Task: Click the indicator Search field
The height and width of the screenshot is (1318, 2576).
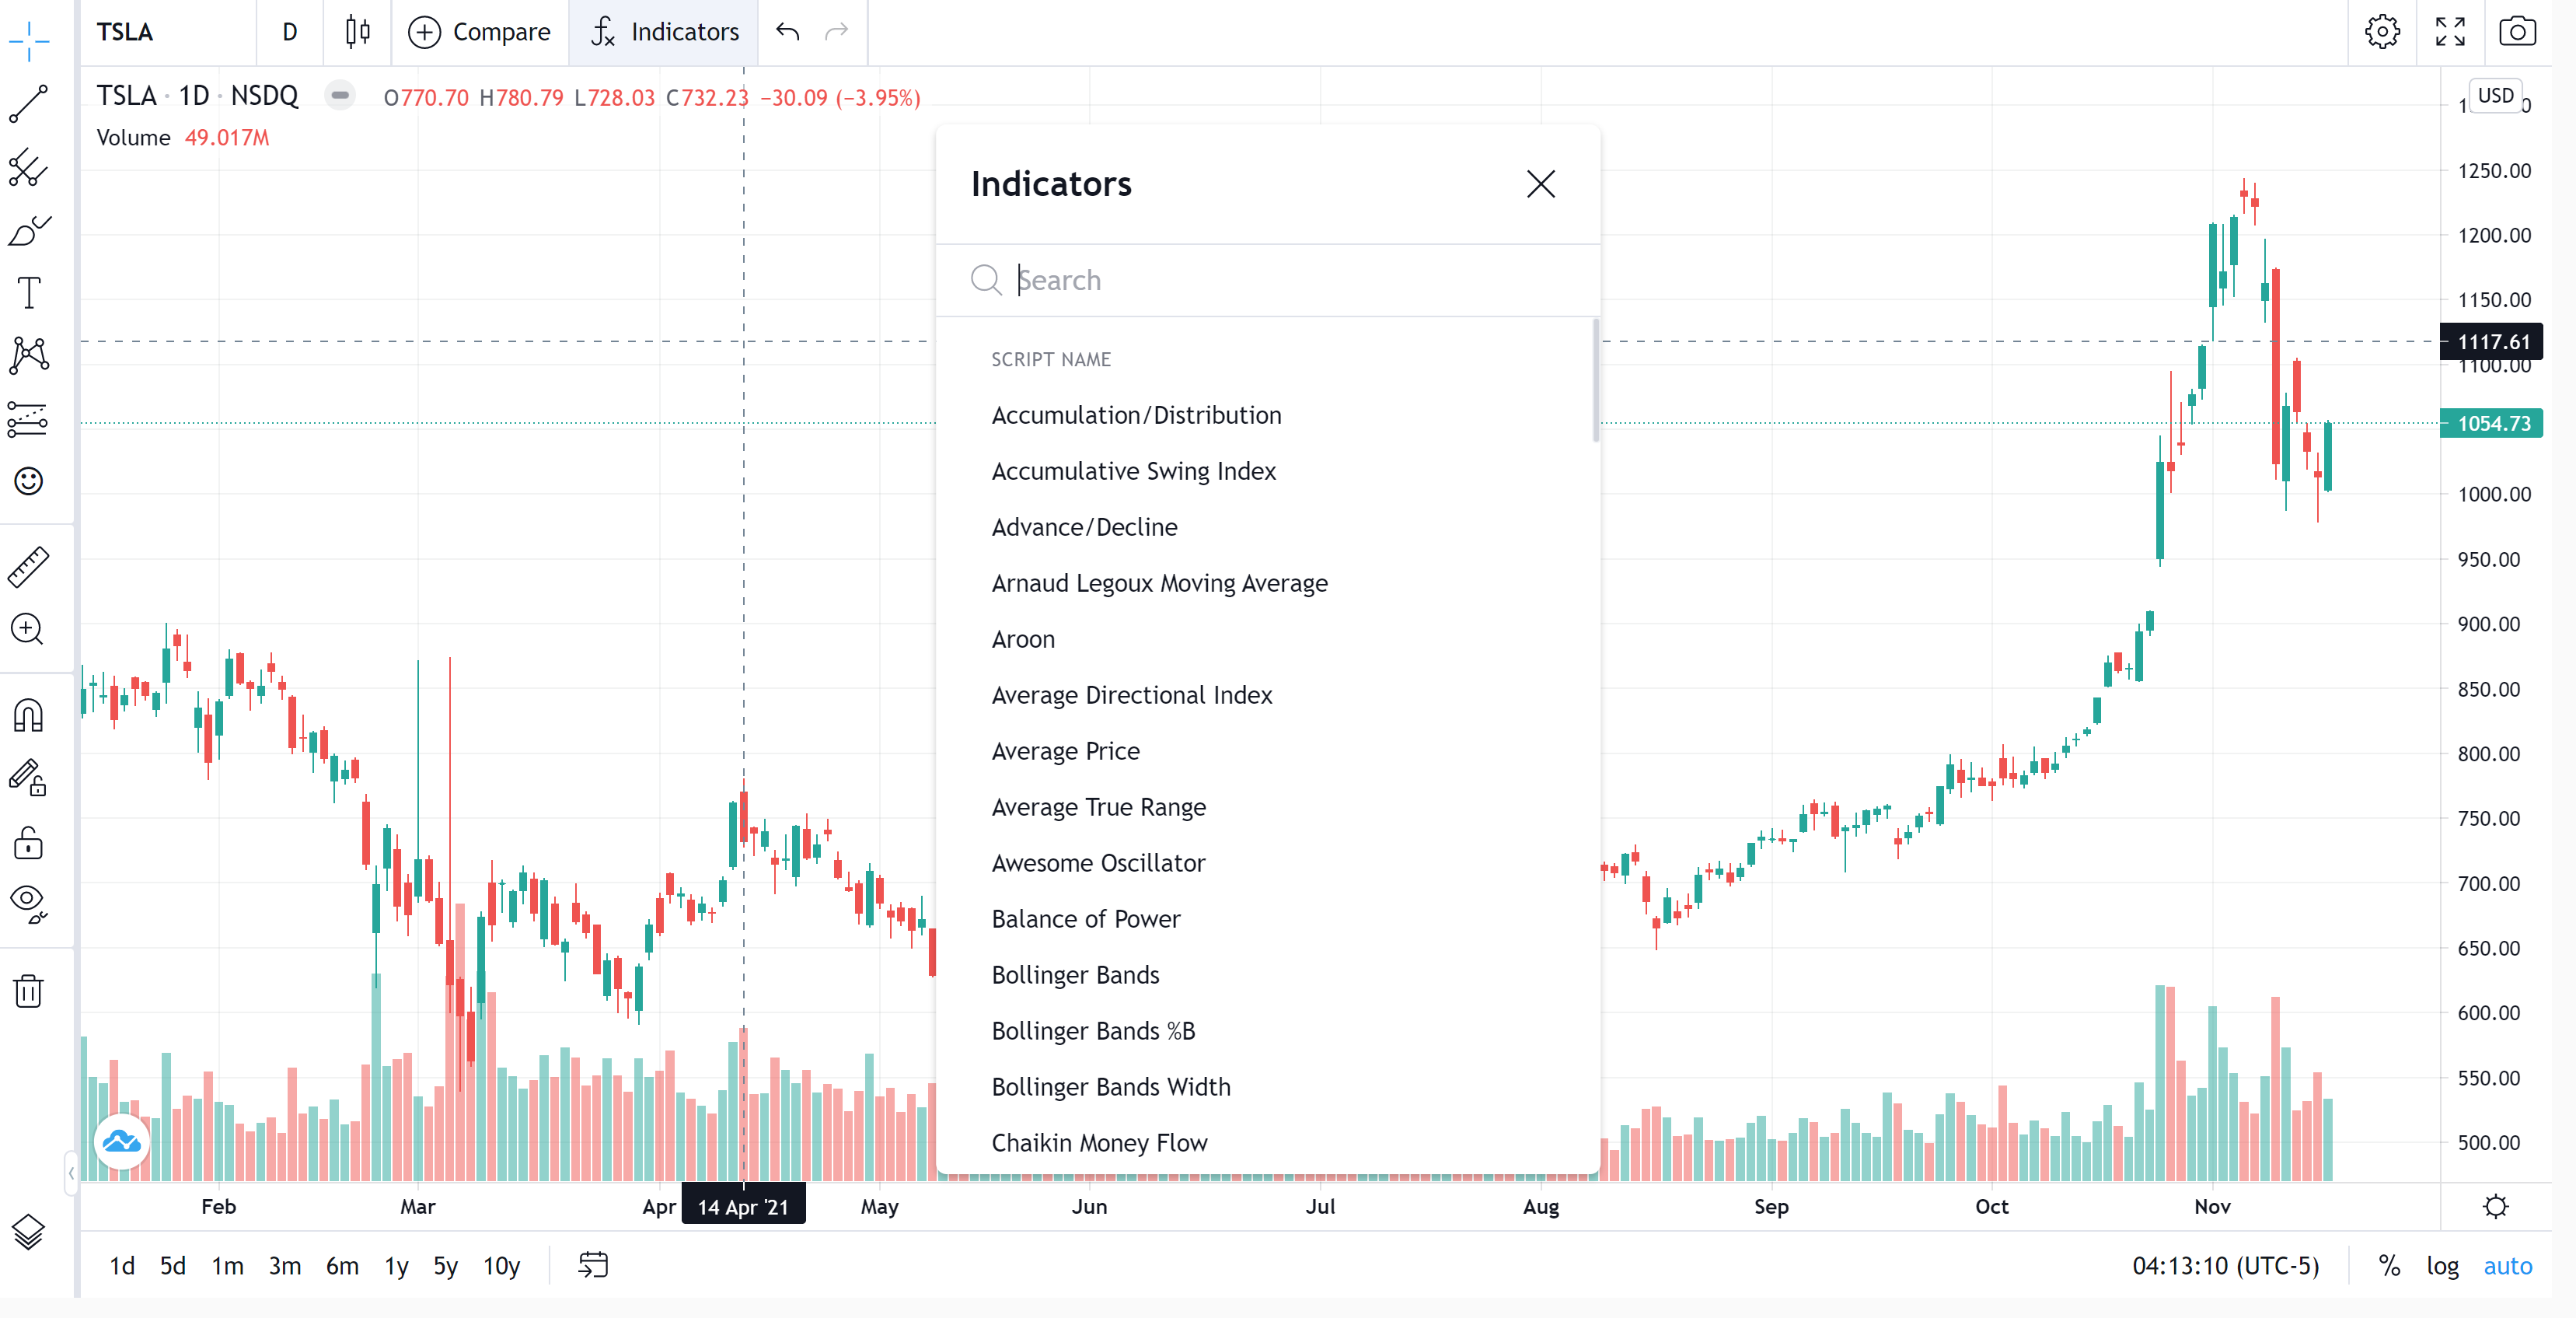Action: (x=1290, y=280)
